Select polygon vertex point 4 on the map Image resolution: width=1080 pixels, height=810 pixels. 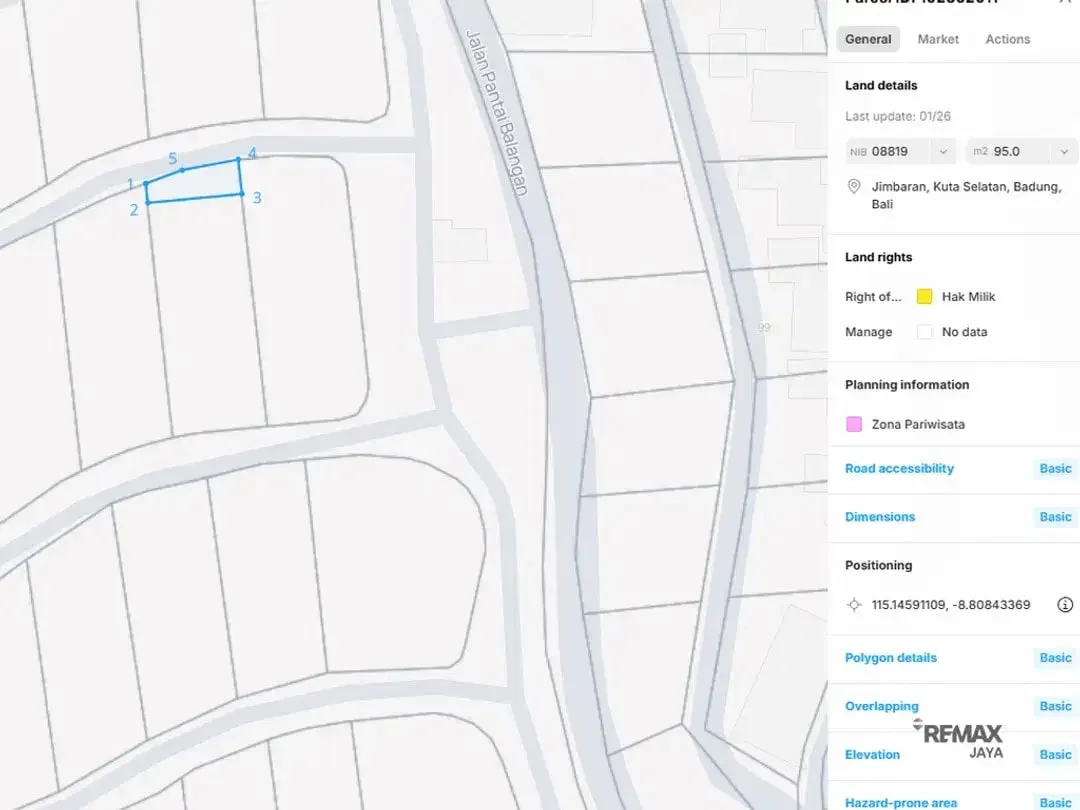pyautogui.click(x=238, y=160)
